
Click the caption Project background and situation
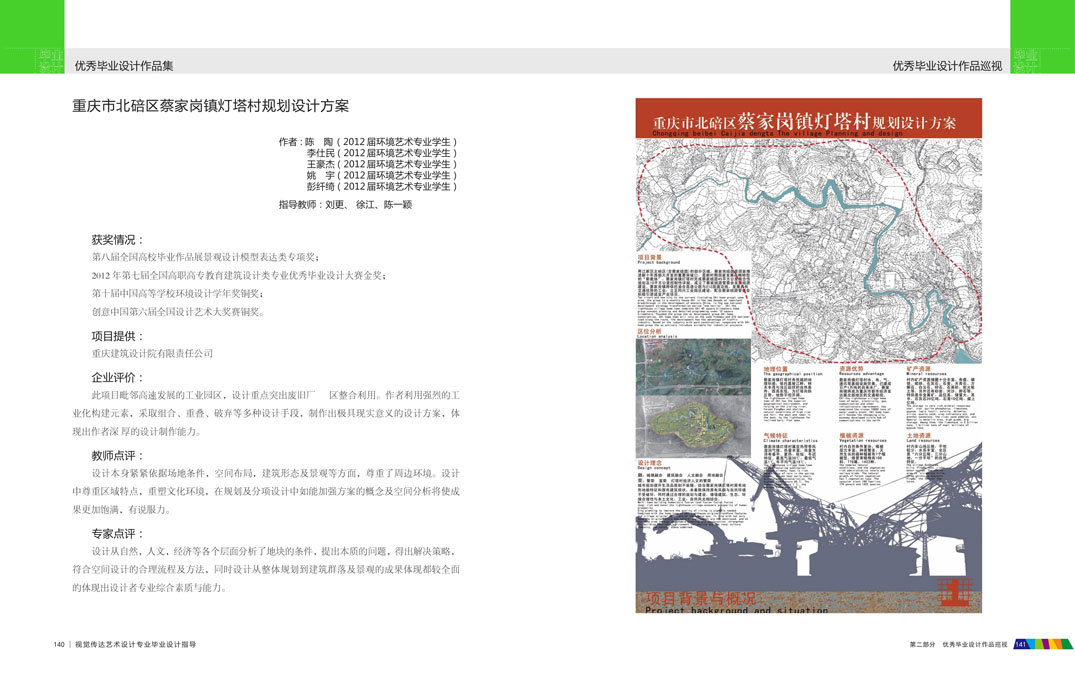point(736,610)
